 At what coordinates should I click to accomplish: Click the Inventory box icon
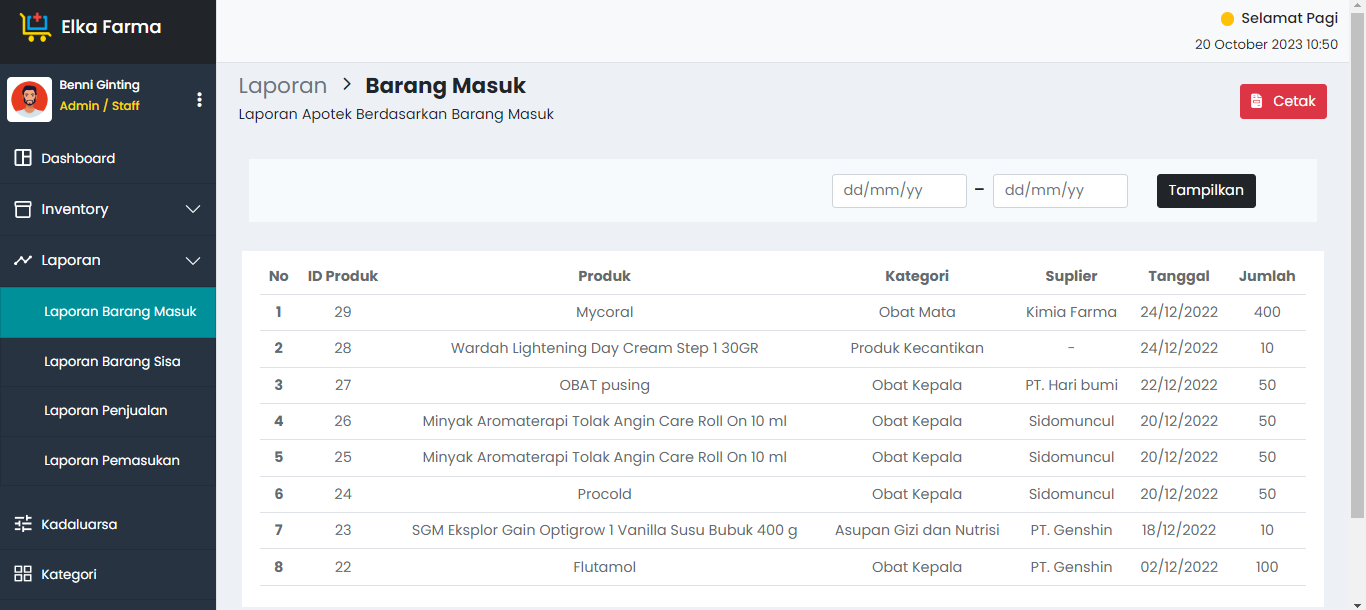(23, 209)
